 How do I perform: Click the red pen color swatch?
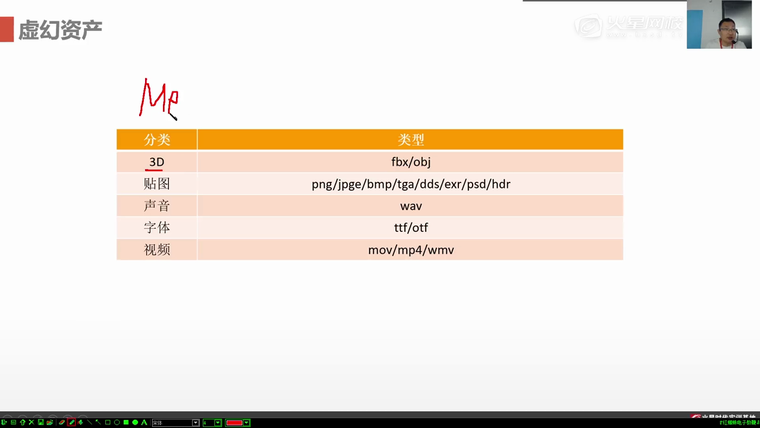pyautogui.click(x=234, y=422)
